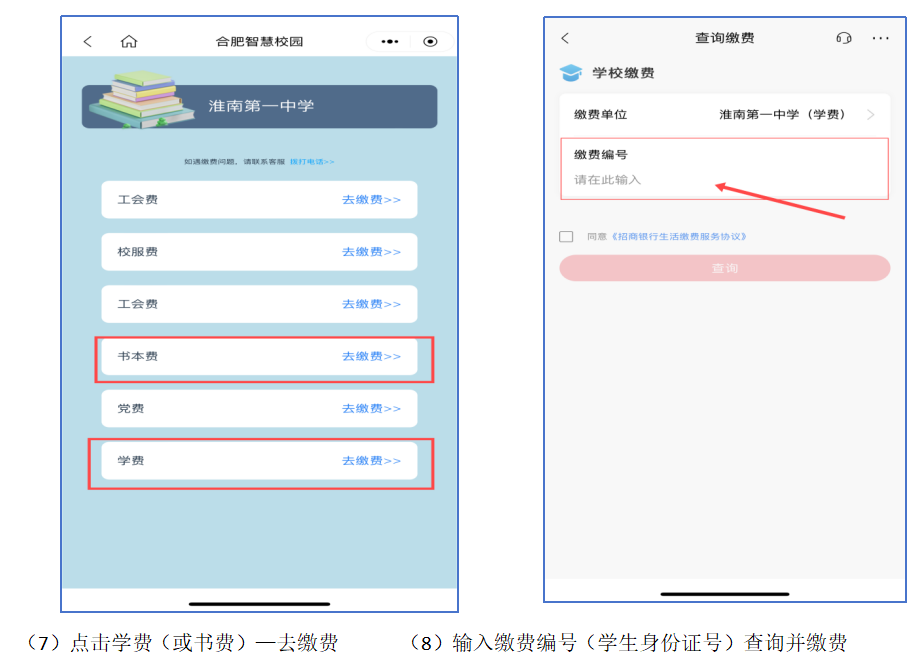Select 淮南第一中学（学费） payment unit value
915x666 pixels.
(x=782, y=115)
